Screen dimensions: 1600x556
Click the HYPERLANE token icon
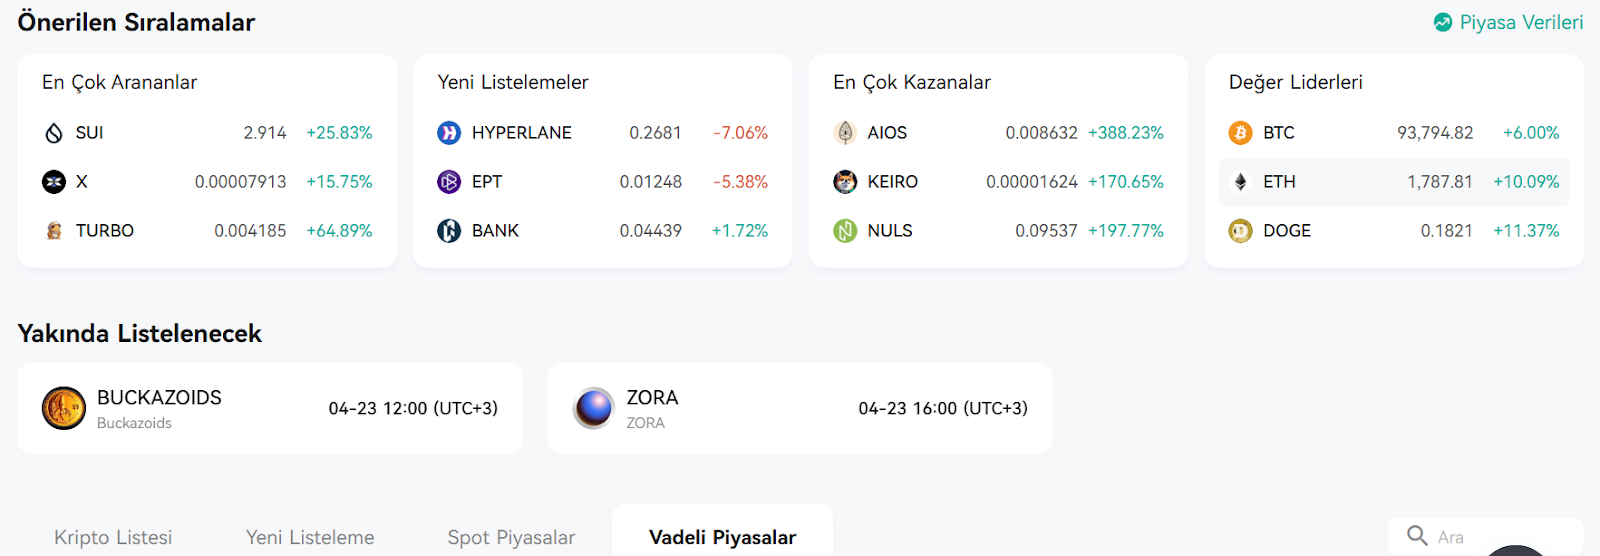[x=449, y=133]
